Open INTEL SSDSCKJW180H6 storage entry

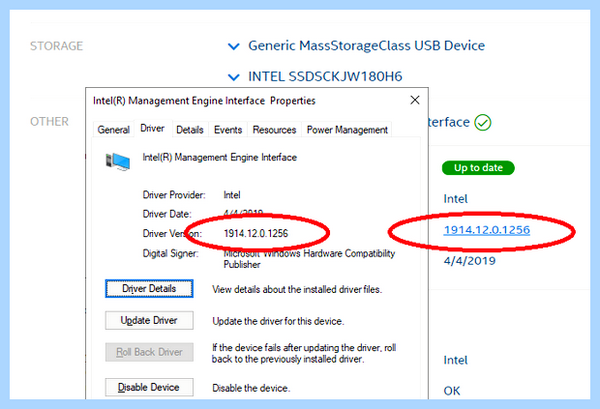(x=325, y=77)
